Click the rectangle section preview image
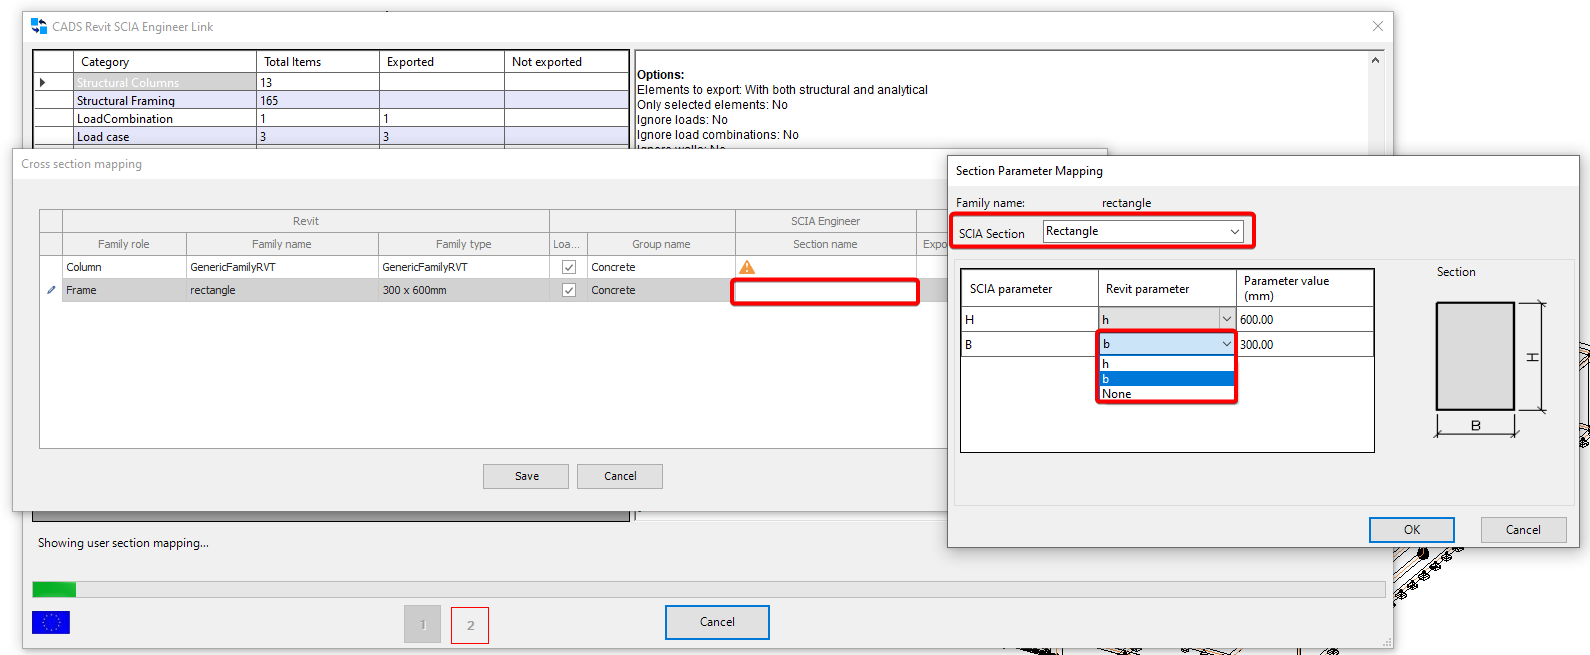The image size is (1590, 655). (x=1475, y=357)
